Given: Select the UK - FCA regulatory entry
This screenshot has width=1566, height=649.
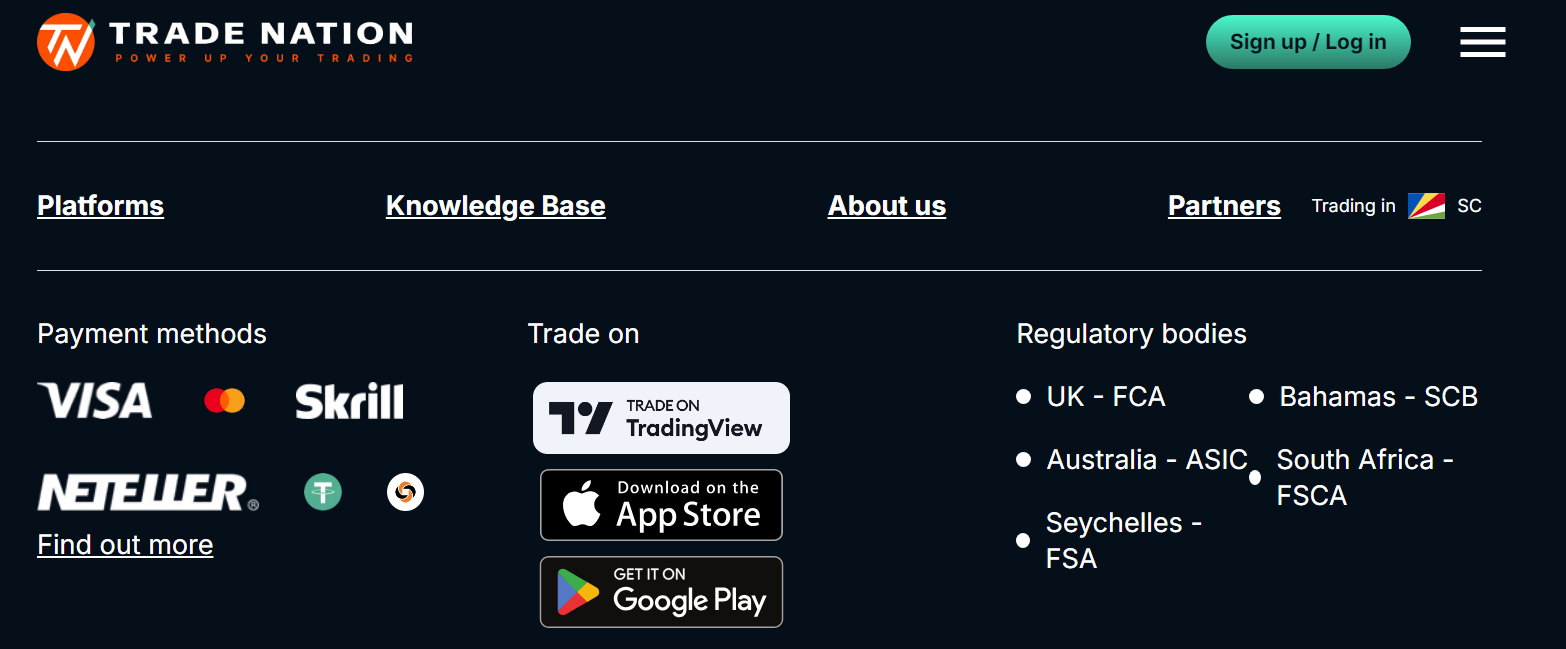Looking at the screenshot, I should click(x=1105, y=397).
